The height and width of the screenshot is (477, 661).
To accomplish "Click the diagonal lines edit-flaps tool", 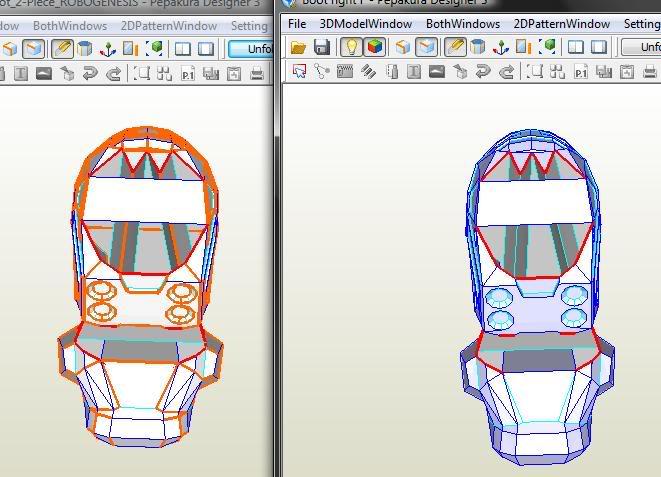I will pyautogui.click(x=368, y=72).
